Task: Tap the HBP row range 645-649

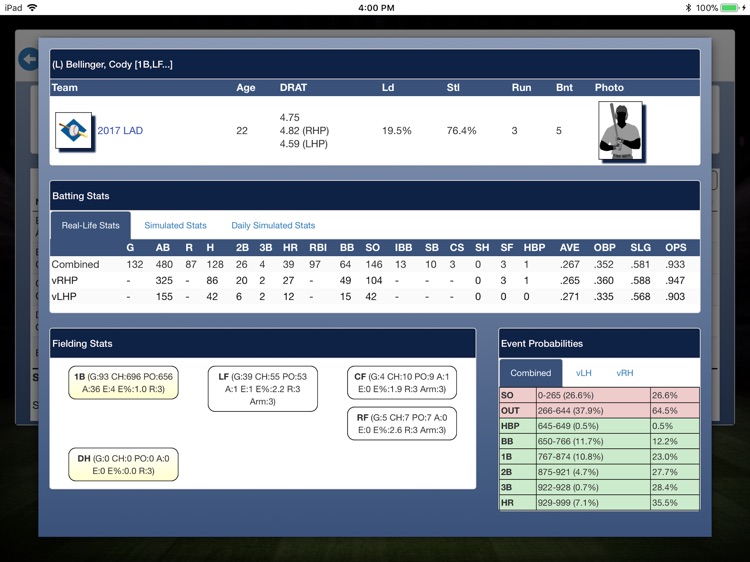Action: click(x=568, y=426)
